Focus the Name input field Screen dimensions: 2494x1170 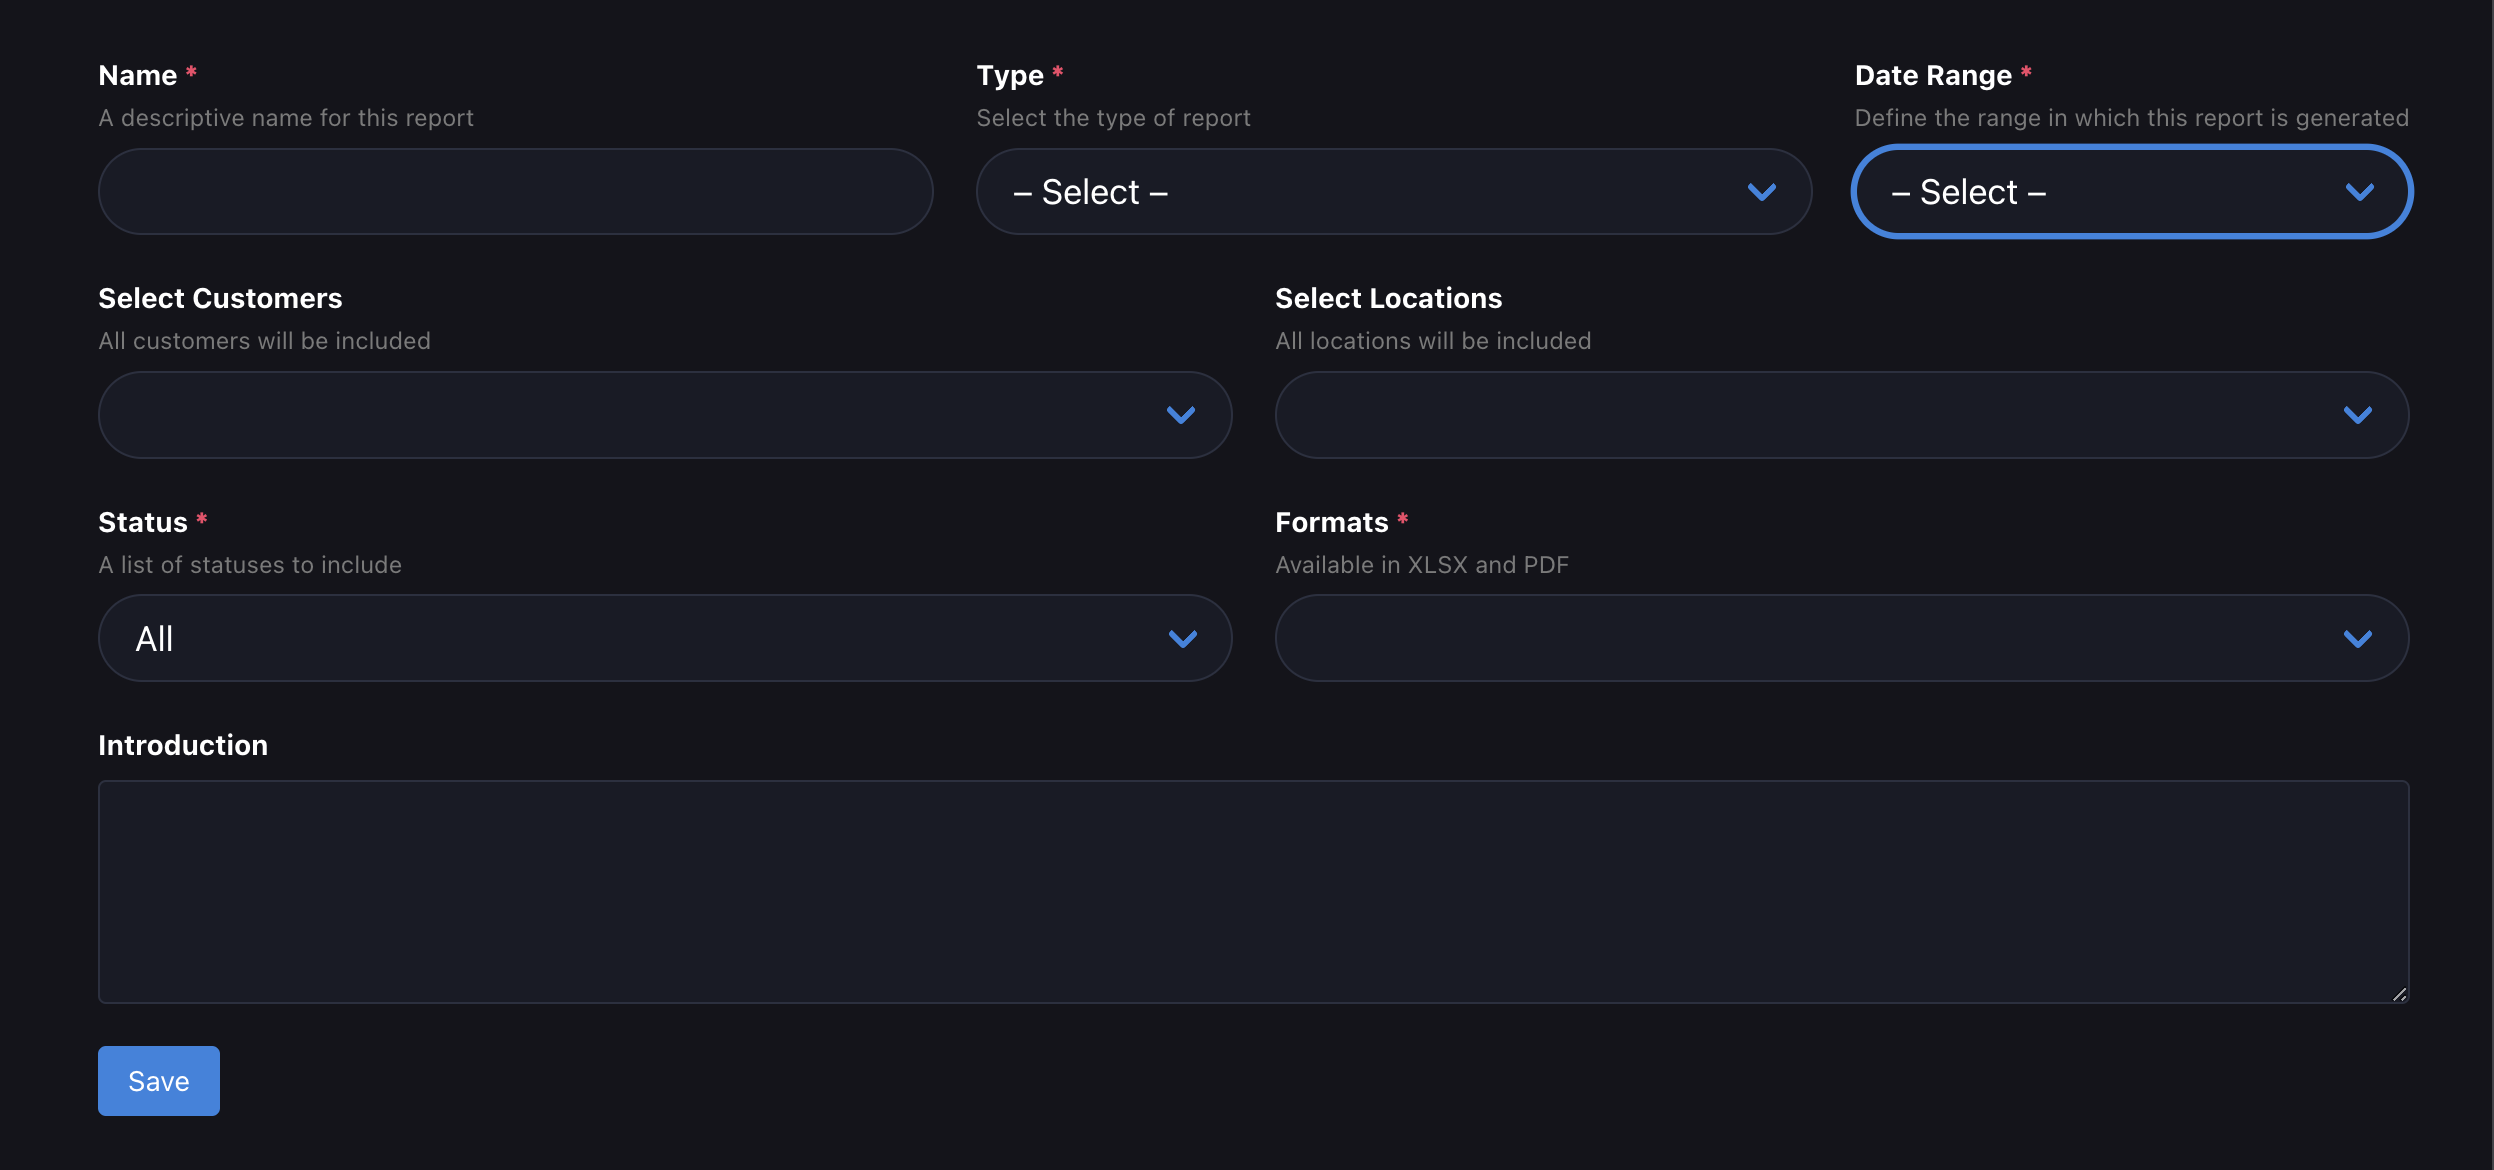(x=515, y=192)
